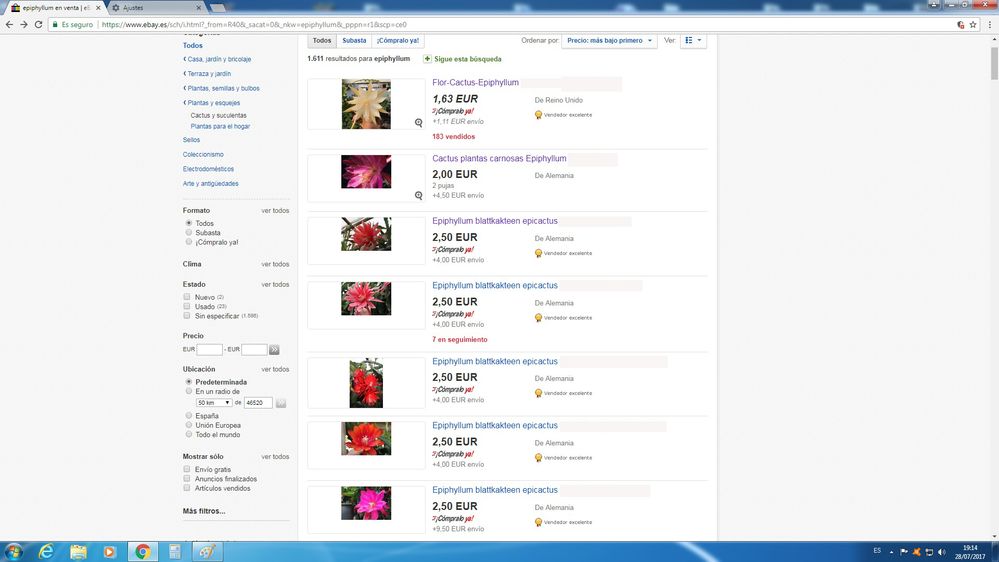The height and width of the screenshot is (562, 999).
Task: Apply the location radius arrow button
Action: tap(280, 403)
